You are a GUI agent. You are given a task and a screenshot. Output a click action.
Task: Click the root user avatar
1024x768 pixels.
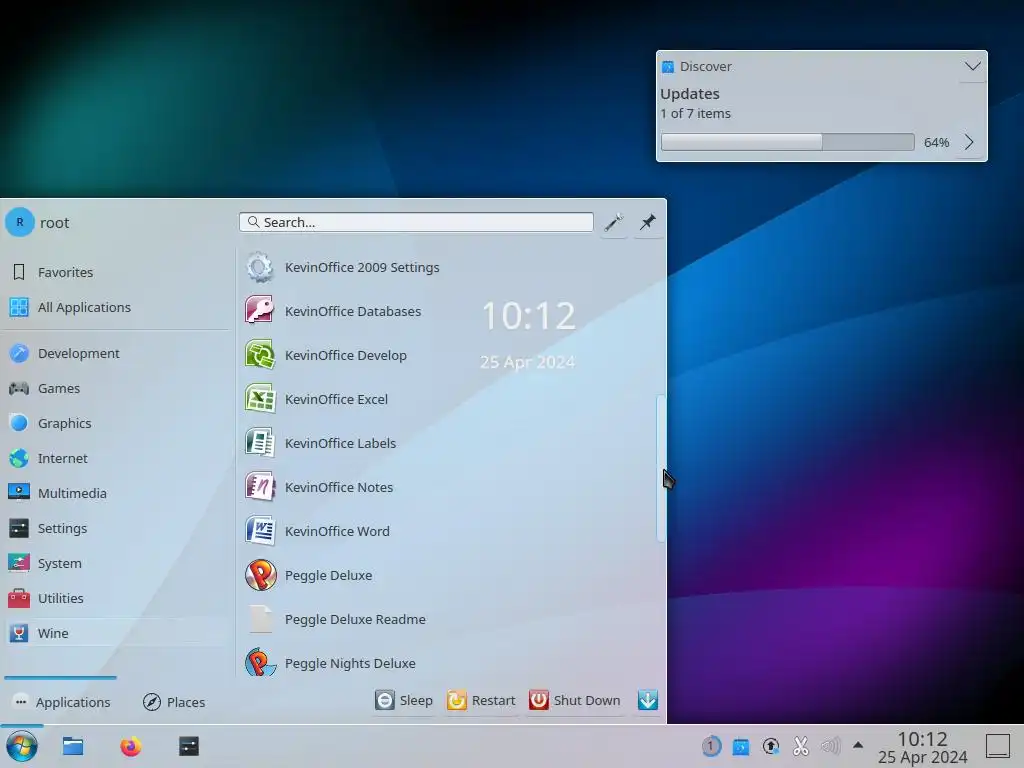[x=20, y=223]
